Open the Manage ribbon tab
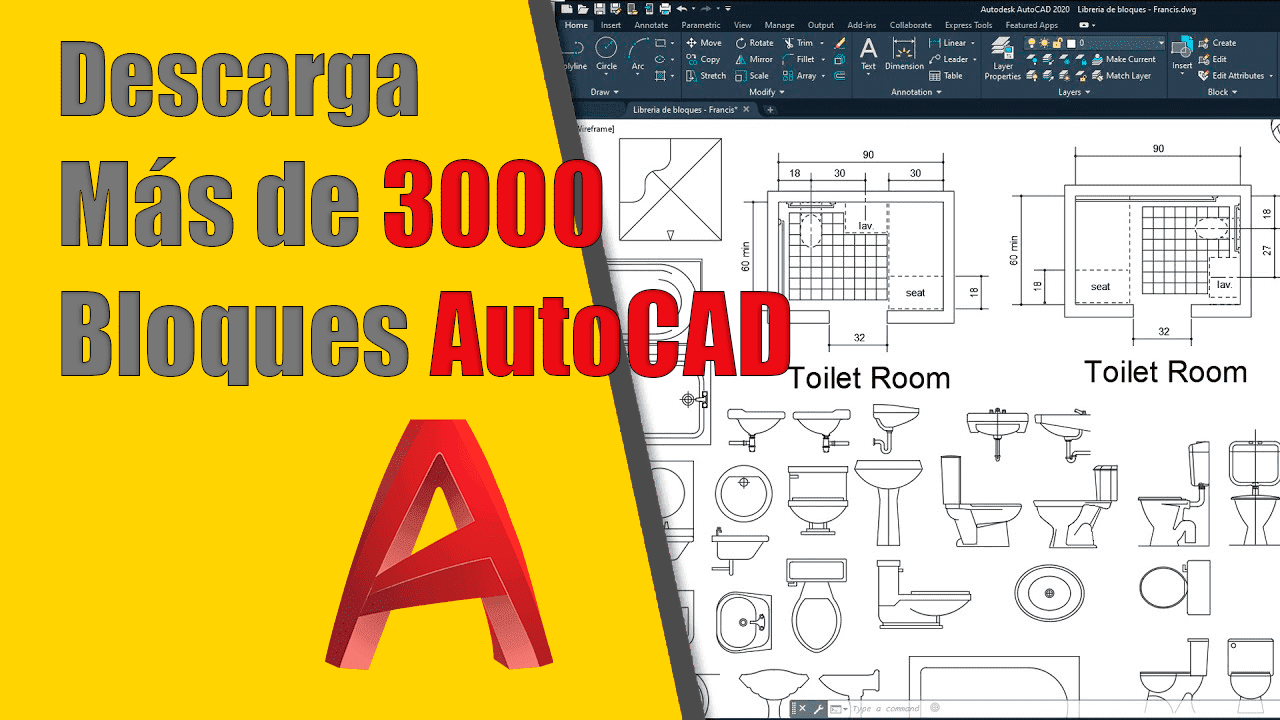This screenshot has width=1280, height=720. point(779,25)
